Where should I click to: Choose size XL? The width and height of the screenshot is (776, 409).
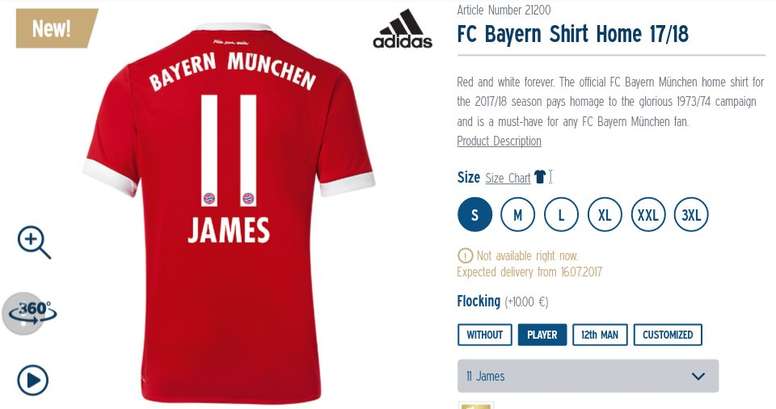click(605, 214)
